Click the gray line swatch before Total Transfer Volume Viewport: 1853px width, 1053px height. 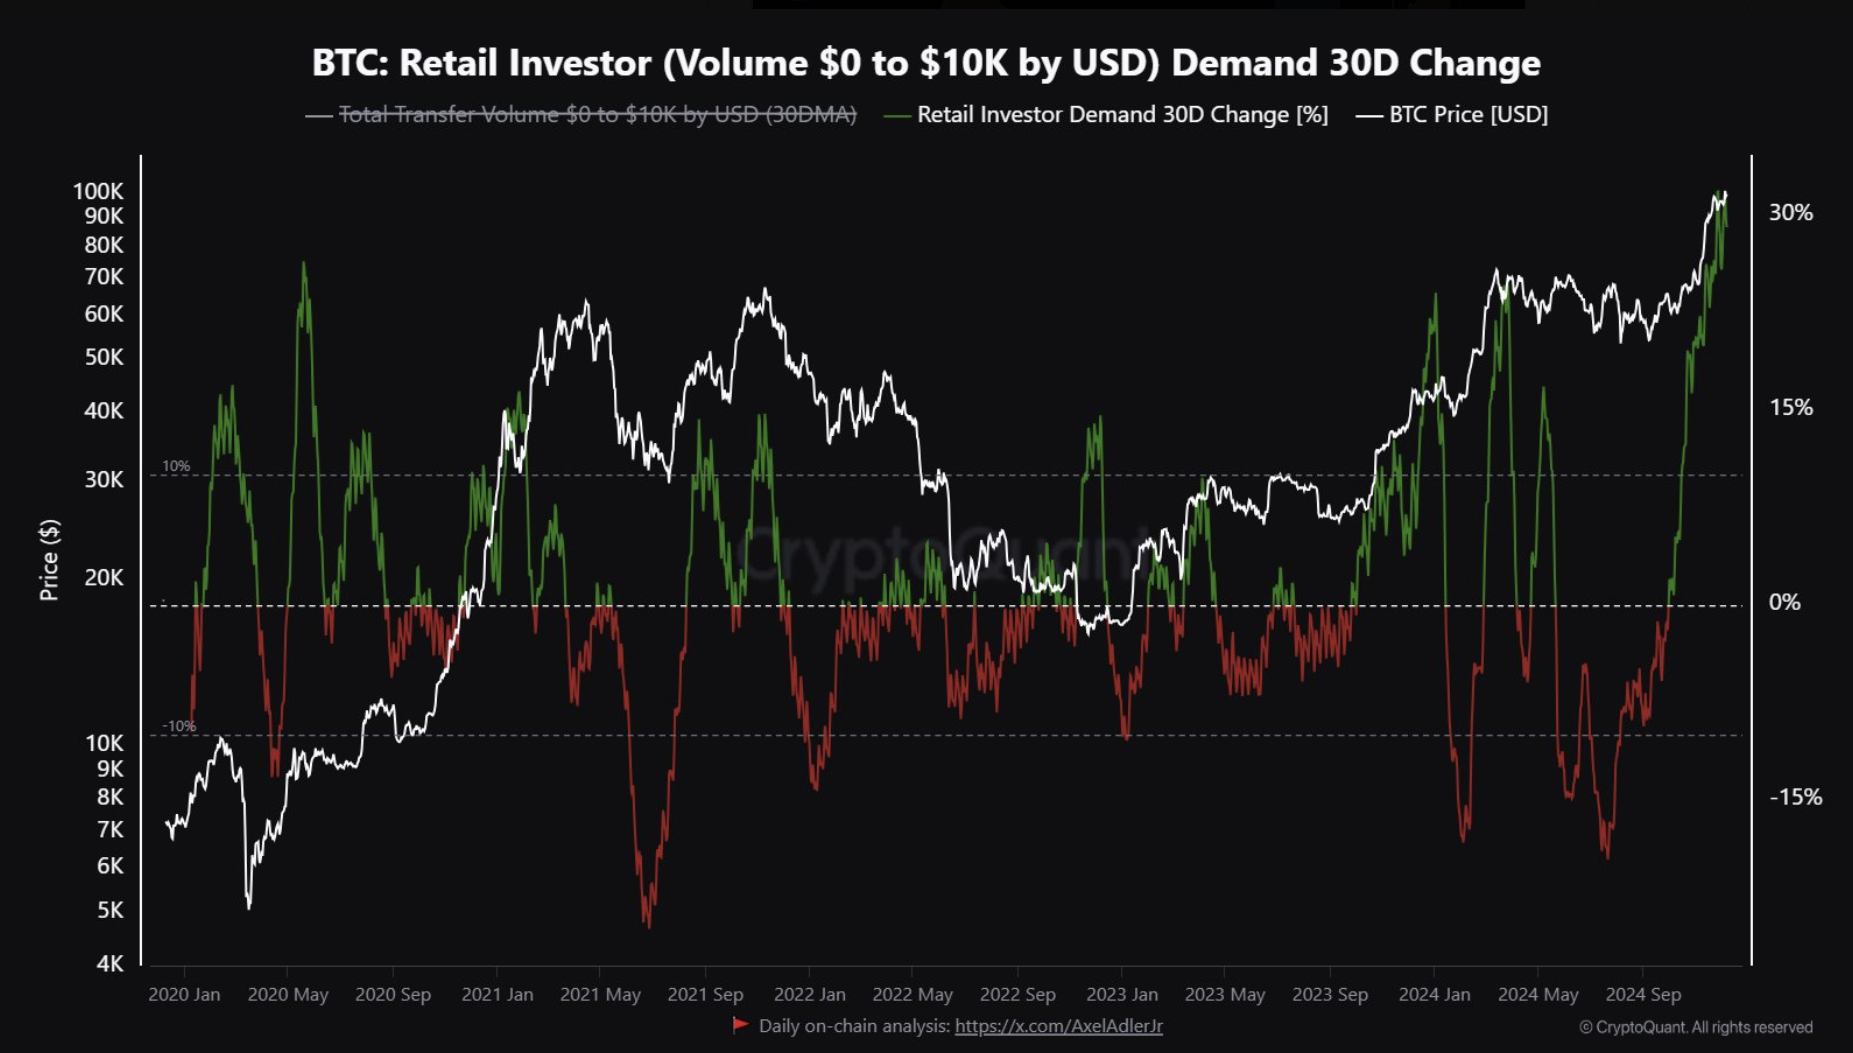click(x=318, y=116)
